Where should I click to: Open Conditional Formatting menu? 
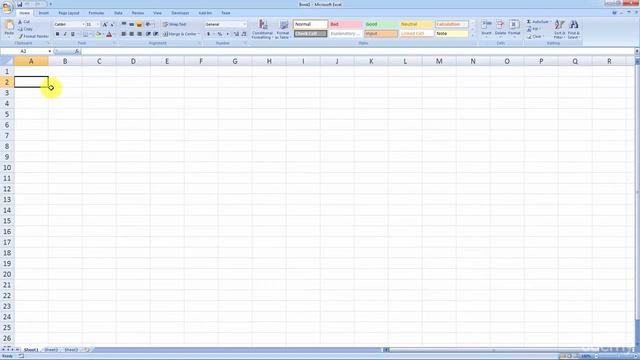click(262, 29)
